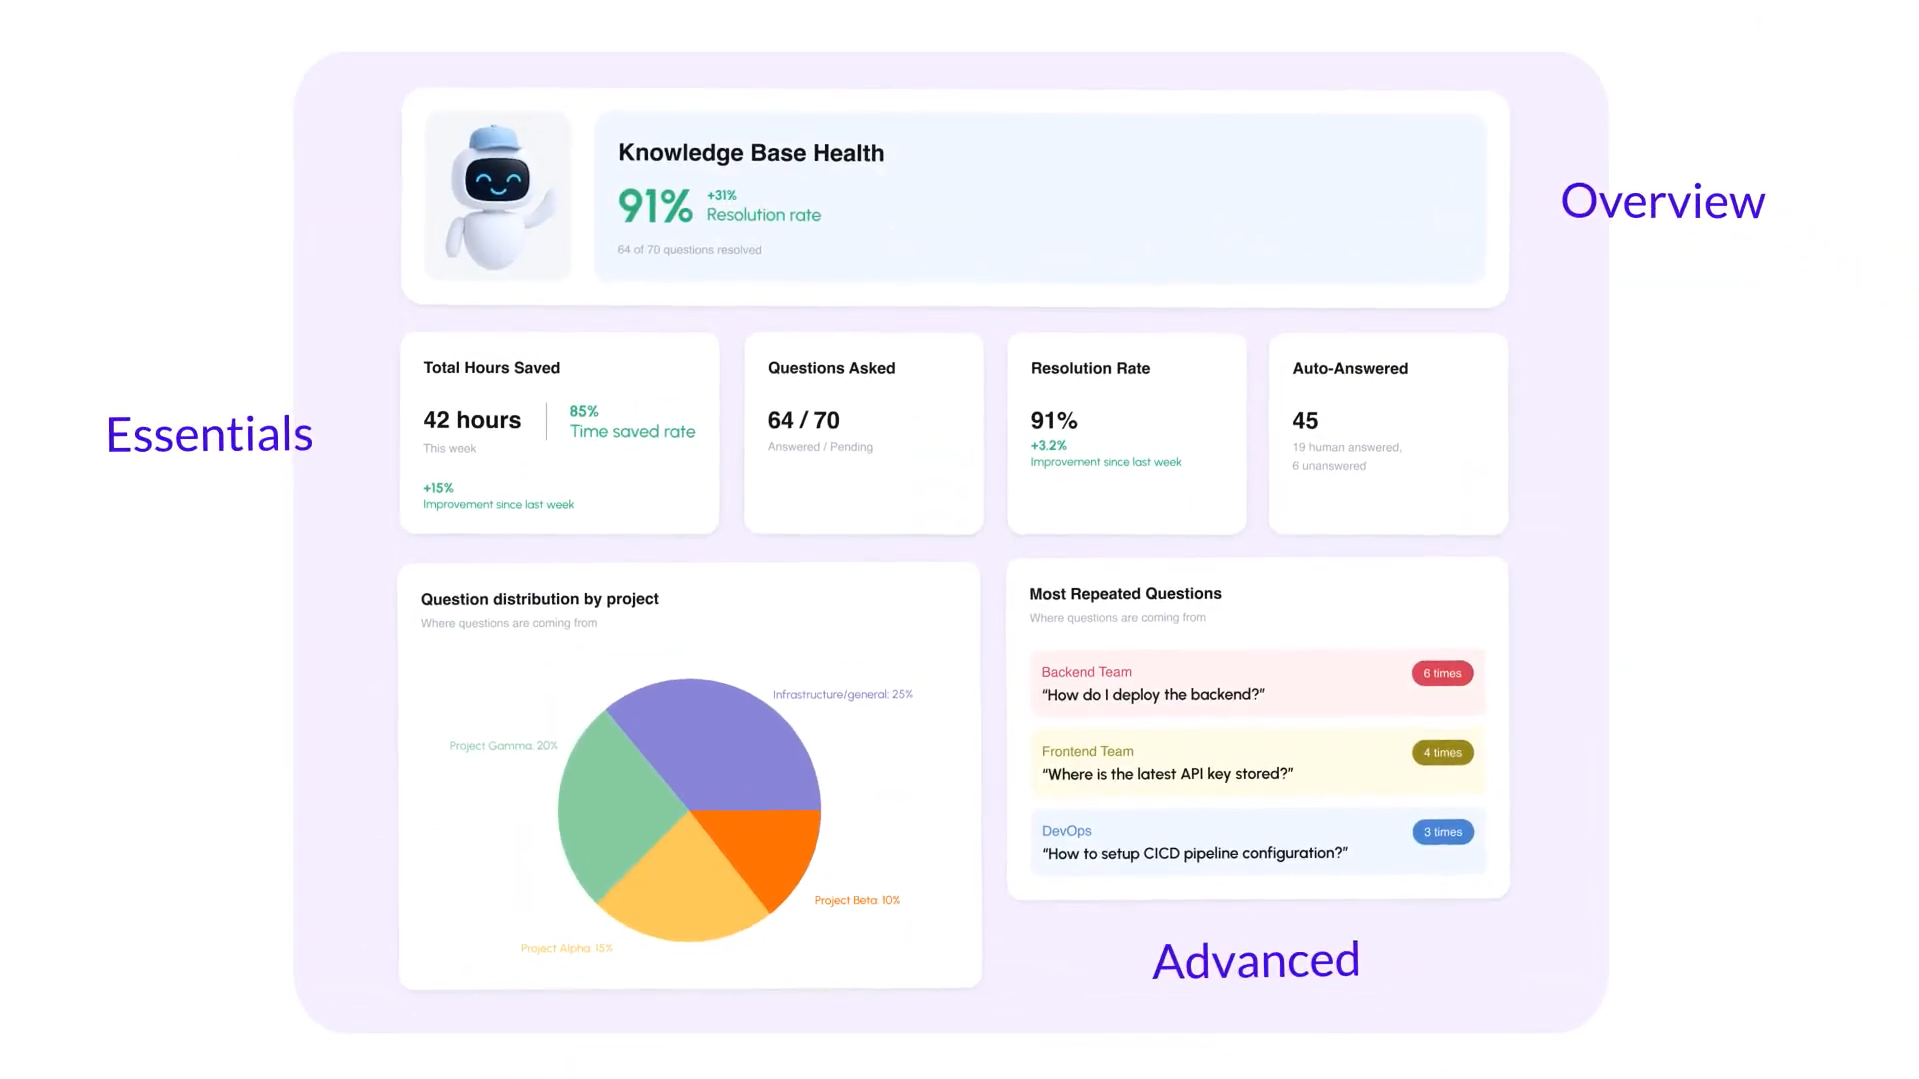Click the Essentials label

[x=209, y=435]
